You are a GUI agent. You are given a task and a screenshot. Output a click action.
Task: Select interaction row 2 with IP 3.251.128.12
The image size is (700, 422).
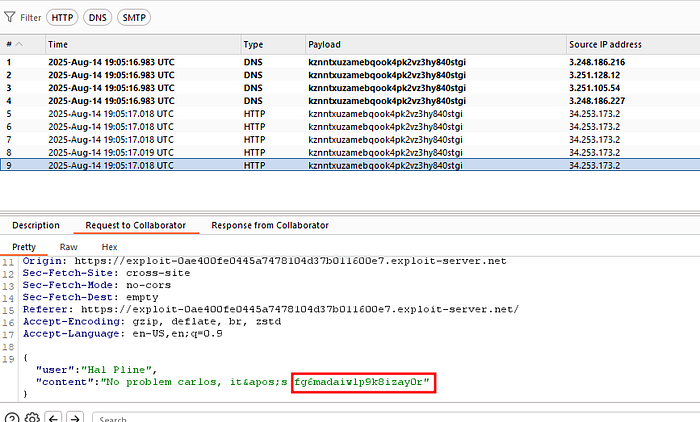click(x=350, y=75)
